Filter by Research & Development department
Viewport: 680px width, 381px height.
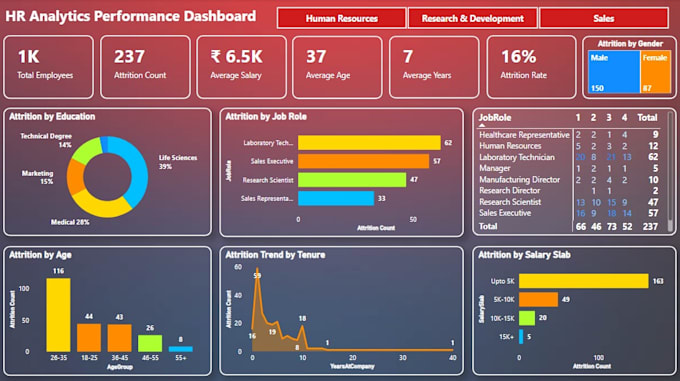[x=473, y=18]
